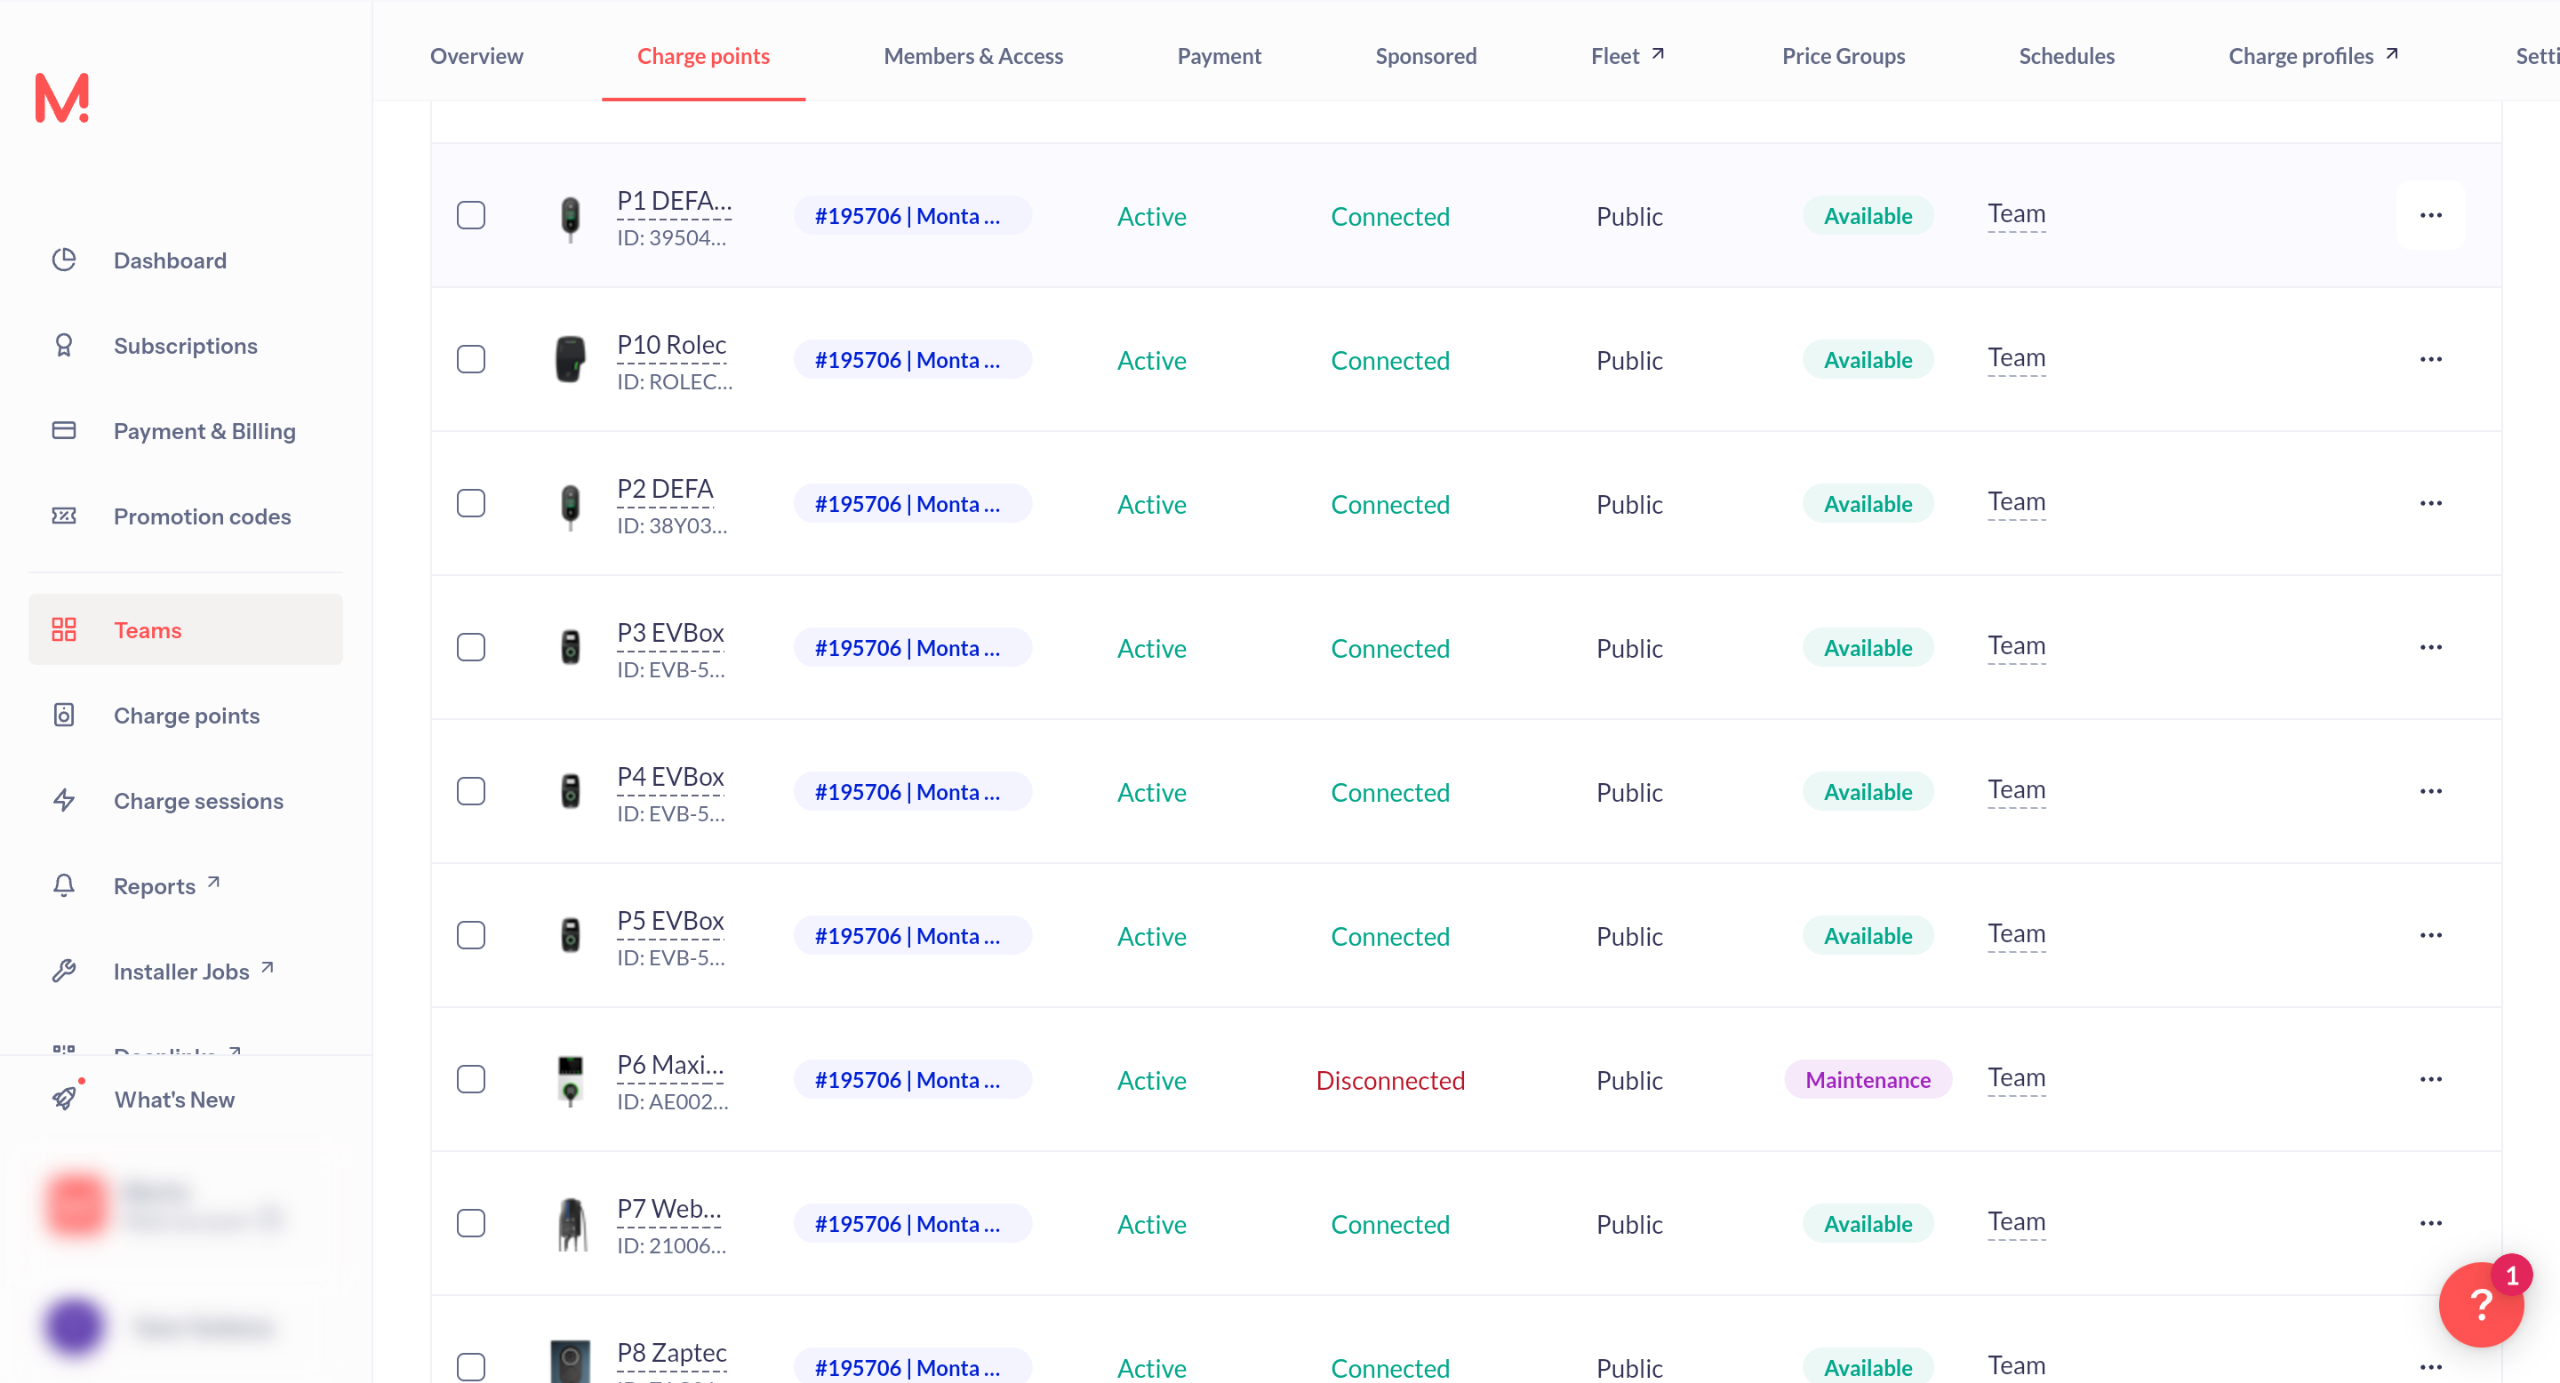Click the Installer Jobs wrench icon
The width and height of the screenshot is (2560, 1383).
64,971
